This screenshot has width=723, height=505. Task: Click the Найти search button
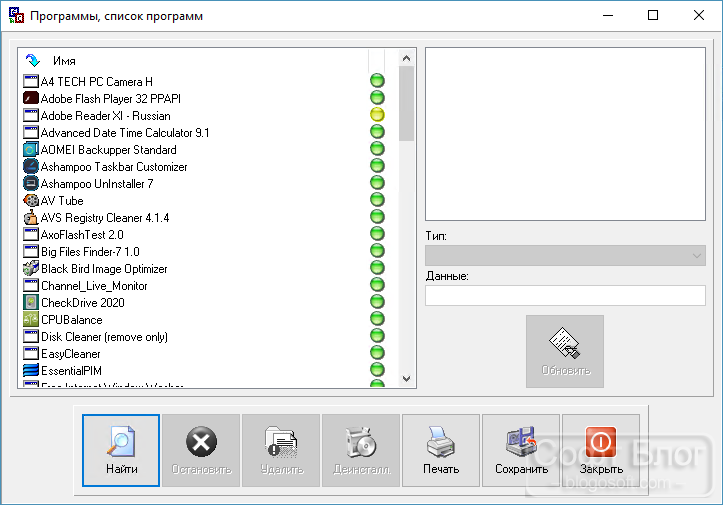pos(121,450)
